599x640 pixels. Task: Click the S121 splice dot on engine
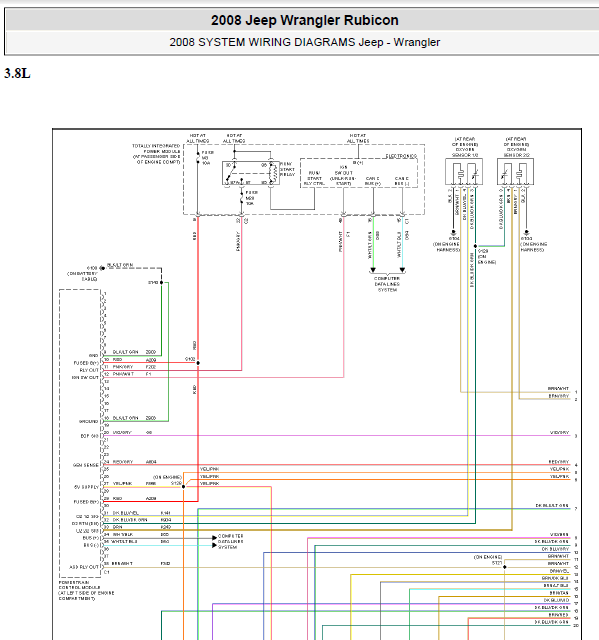click(505, 567)
